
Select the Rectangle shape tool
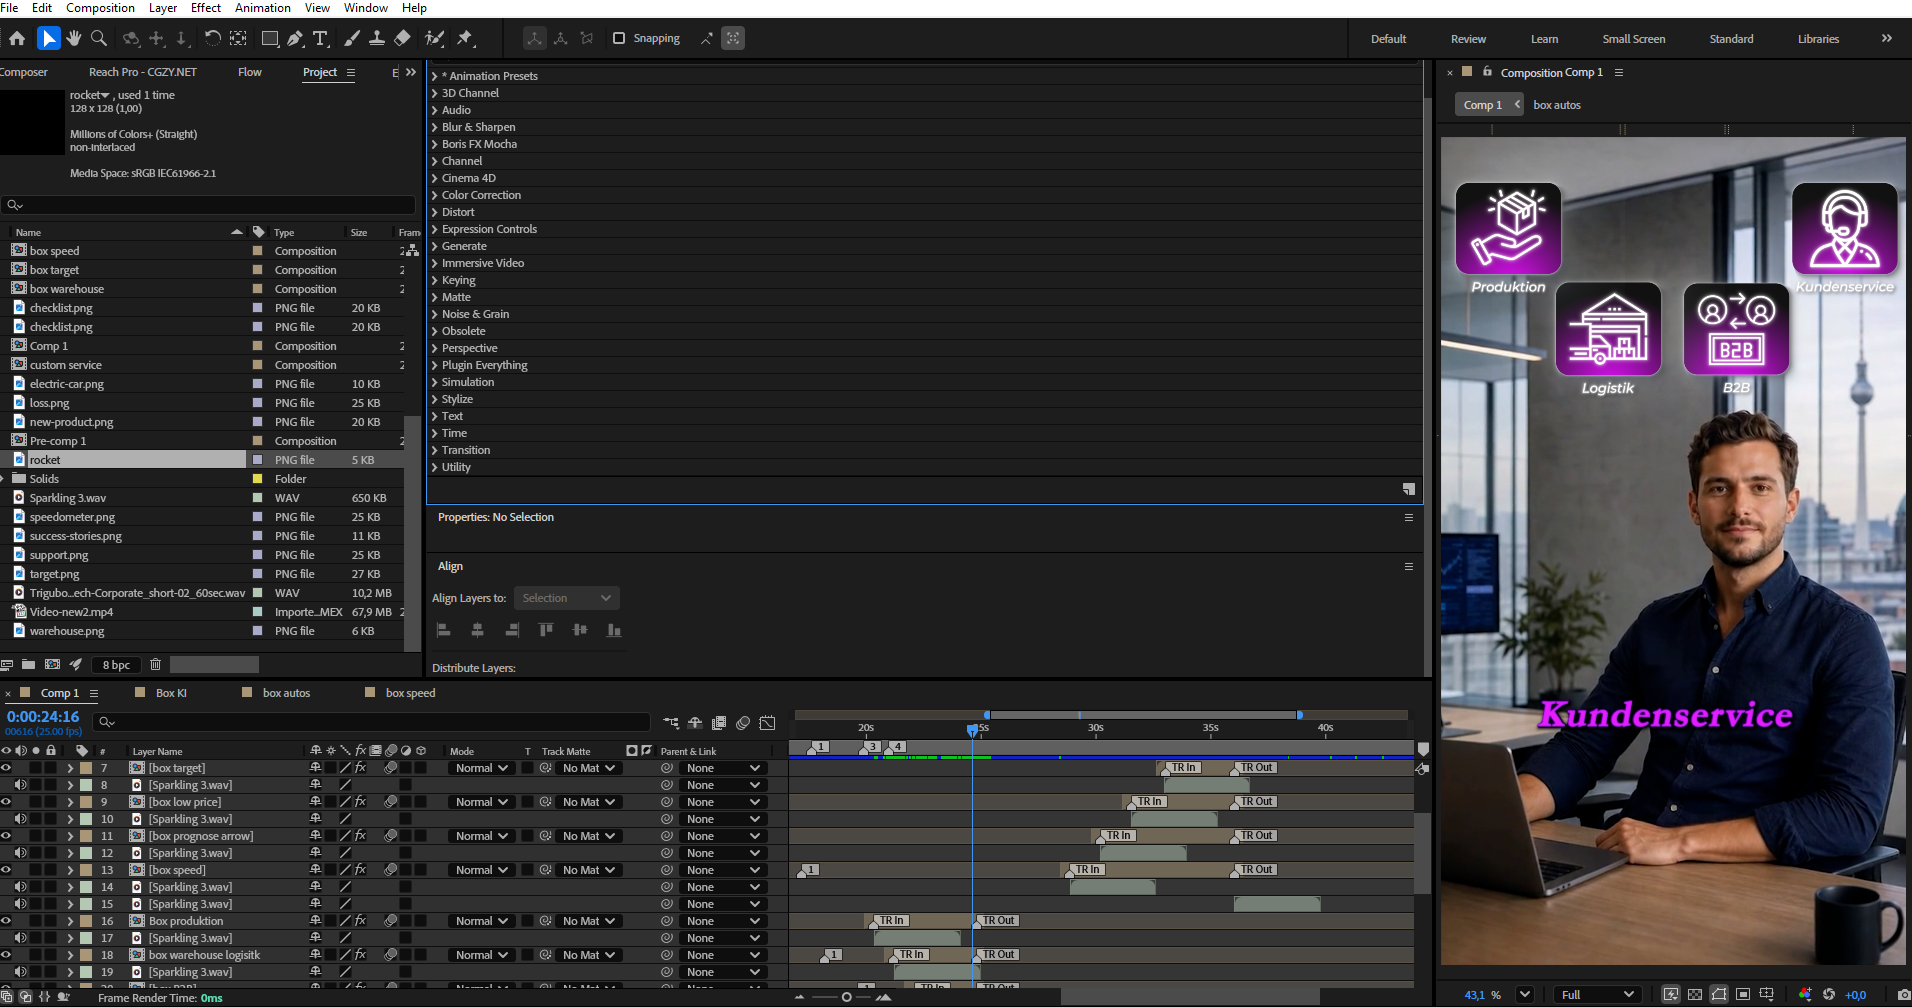[x=269, y=38]
